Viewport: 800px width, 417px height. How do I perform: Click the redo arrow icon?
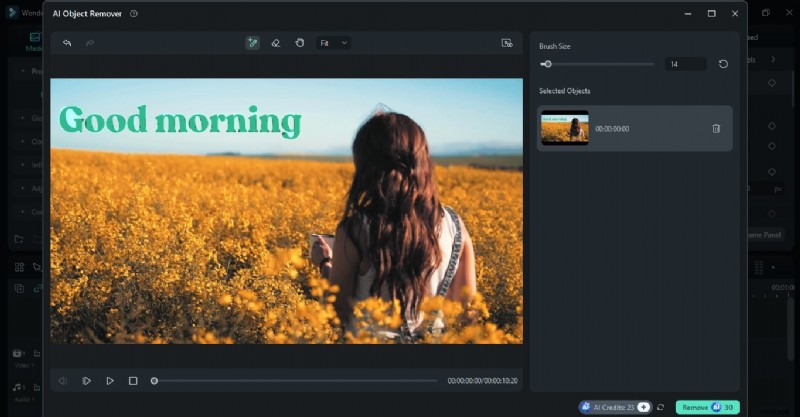(90, 43)
